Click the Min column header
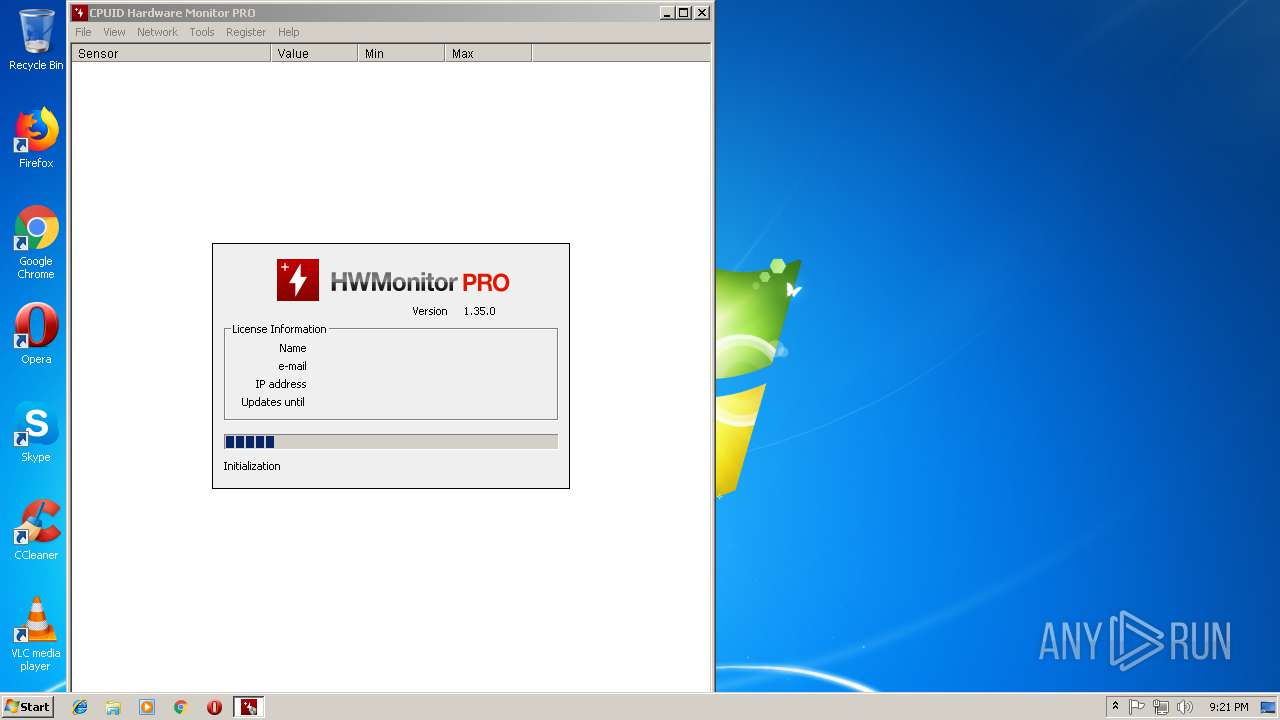 (401, 53)
